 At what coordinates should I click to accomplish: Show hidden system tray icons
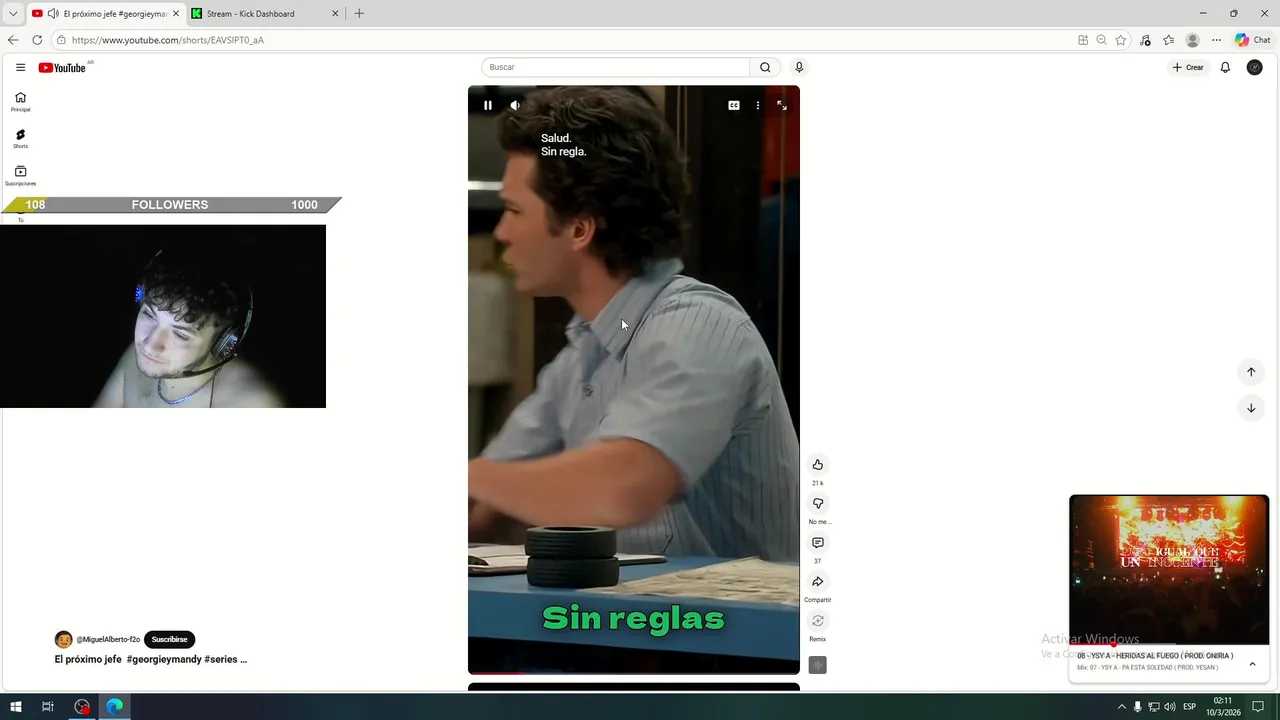click(x=1121, y=707)
